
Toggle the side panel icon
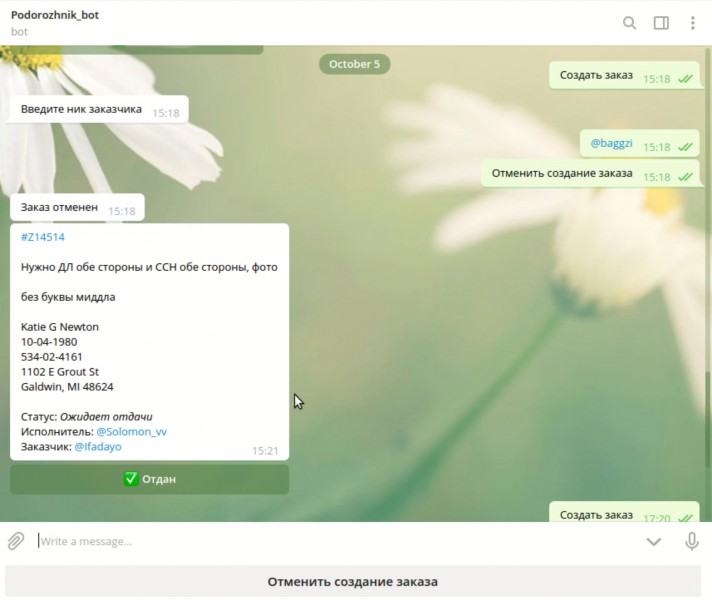pos(661,23)
